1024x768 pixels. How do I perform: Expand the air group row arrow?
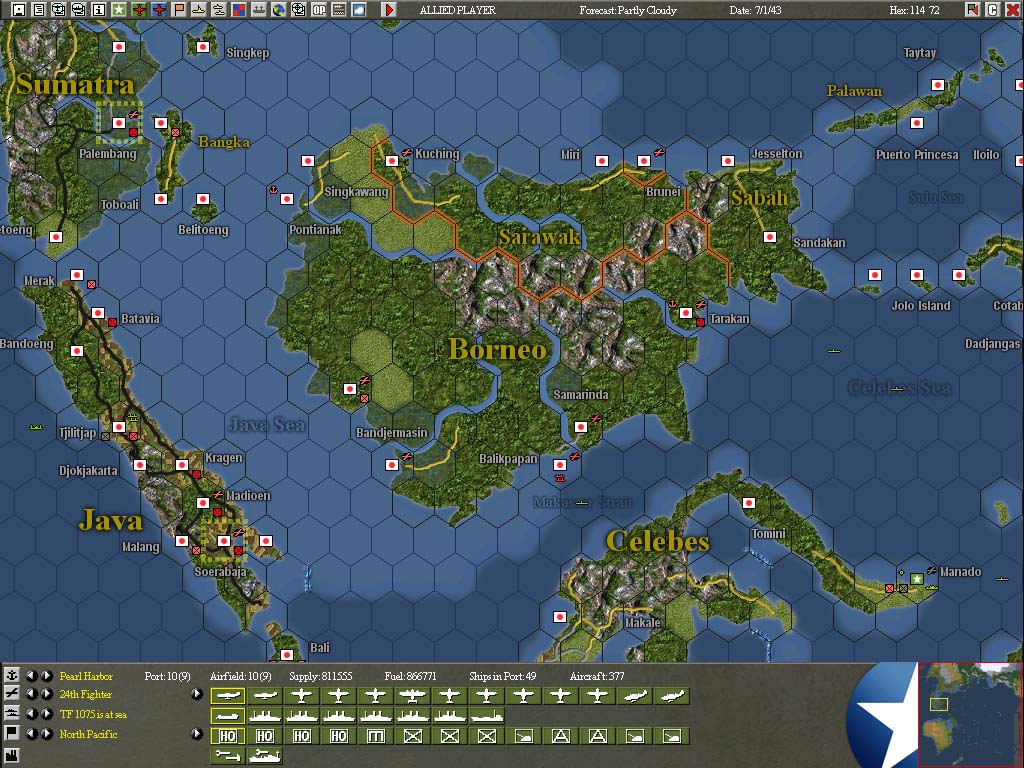197,694
